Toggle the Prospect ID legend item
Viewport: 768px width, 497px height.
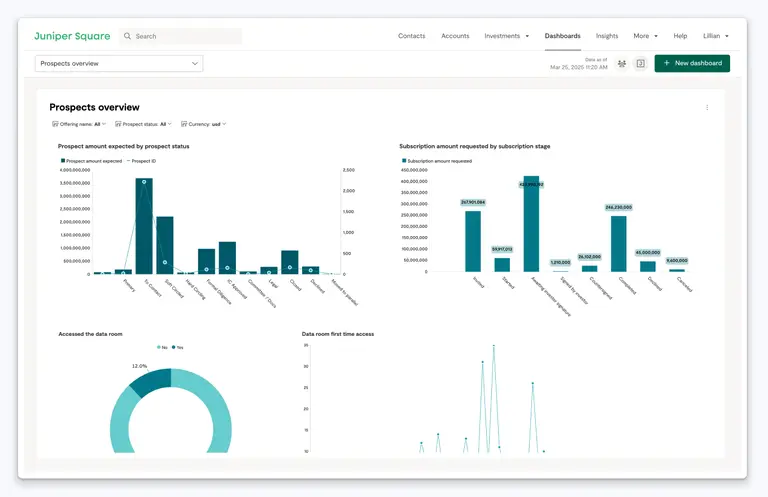click(x=141, y=161)
